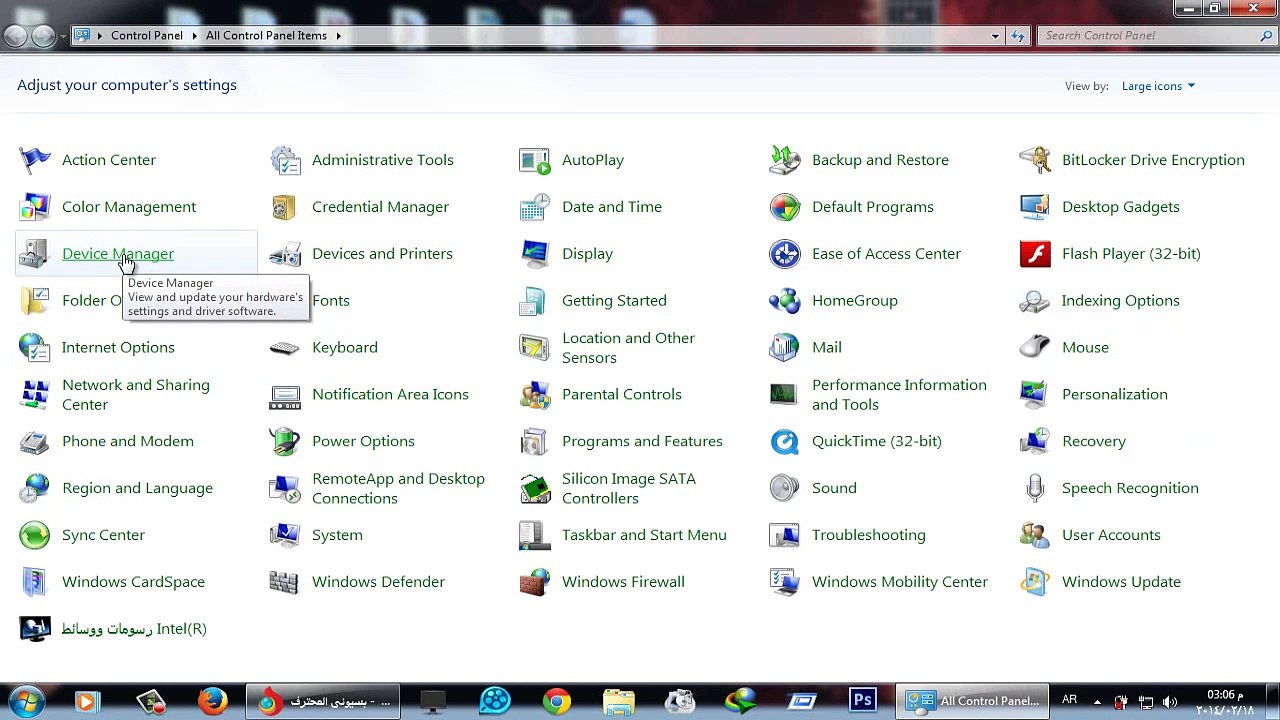Click the refresh button beside the address bar
Viewport: 1280px width, 720px height.
click(1018, 36)
